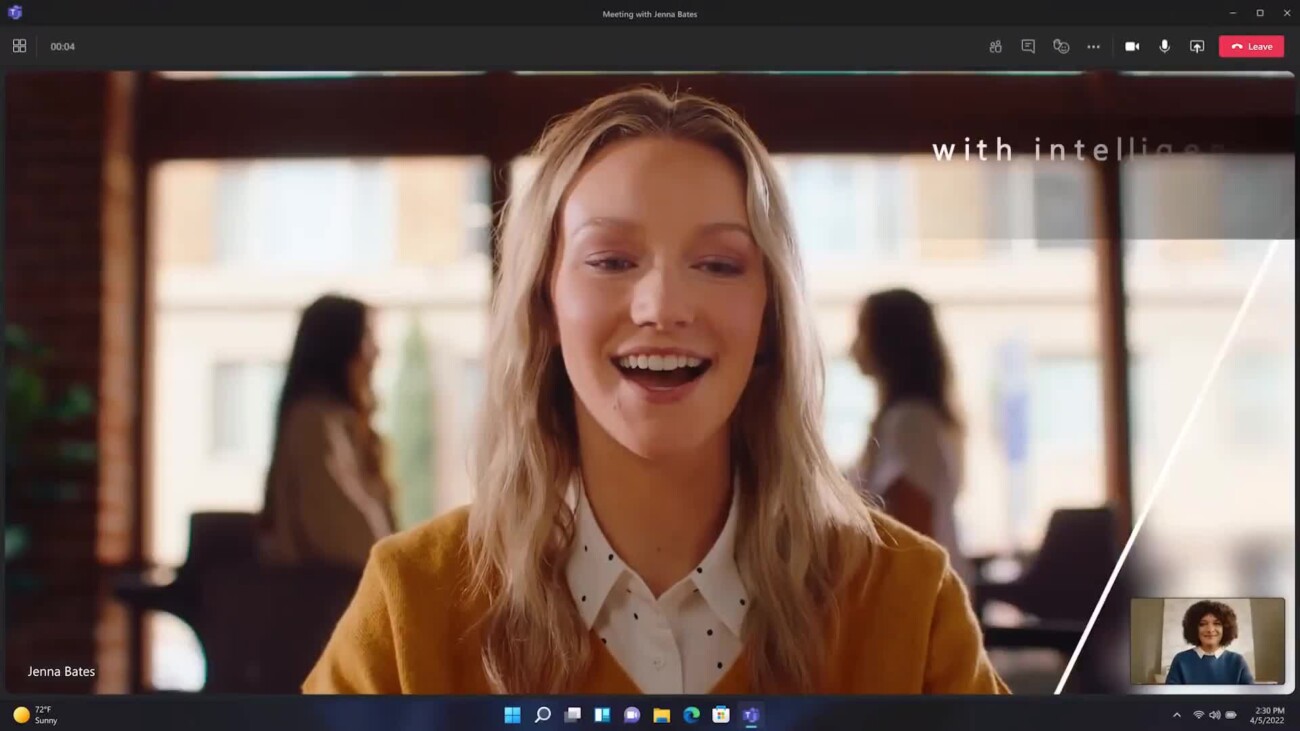Image resolution: width=1300 pixels, height=731 pixels.
Task: Click the Start button
Action: click(x=512, y=715)
